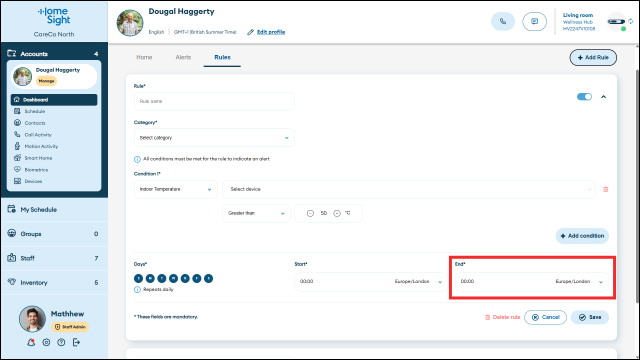
Task: Open Dashboard in the sidebar
Action: pyautogui.click(x=54, y=100)
